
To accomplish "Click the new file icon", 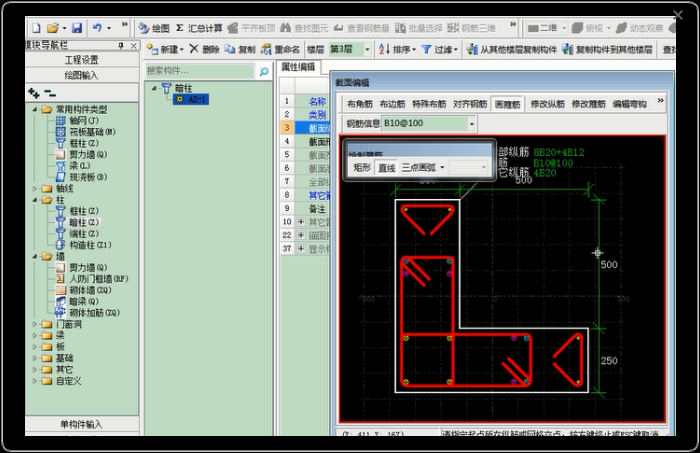I will [36, 29].
